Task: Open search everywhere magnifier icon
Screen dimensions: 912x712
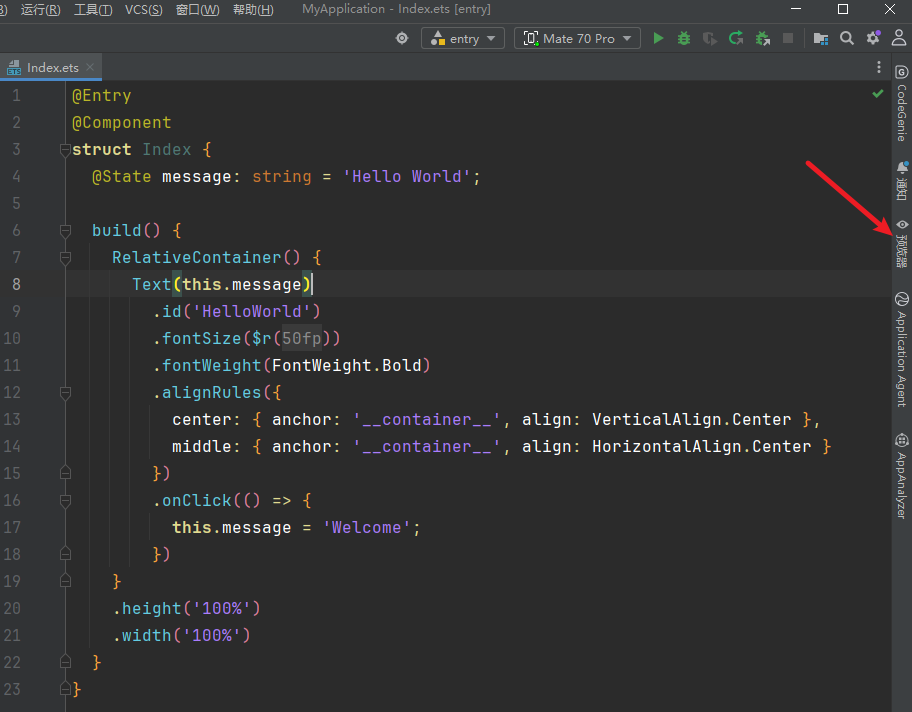Action: pos(847,38)
